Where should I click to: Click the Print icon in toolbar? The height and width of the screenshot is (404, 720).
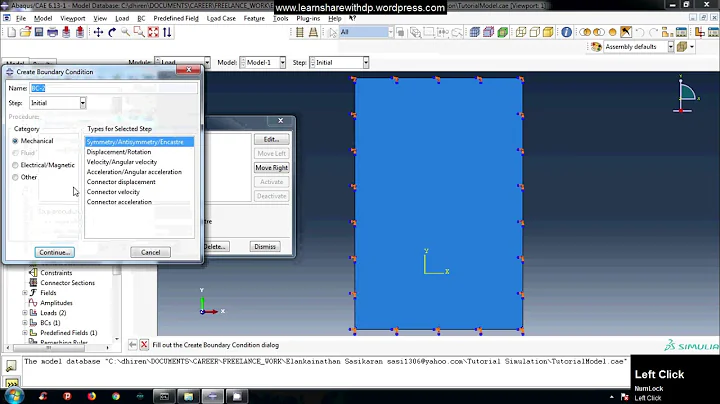pos(52,32)
